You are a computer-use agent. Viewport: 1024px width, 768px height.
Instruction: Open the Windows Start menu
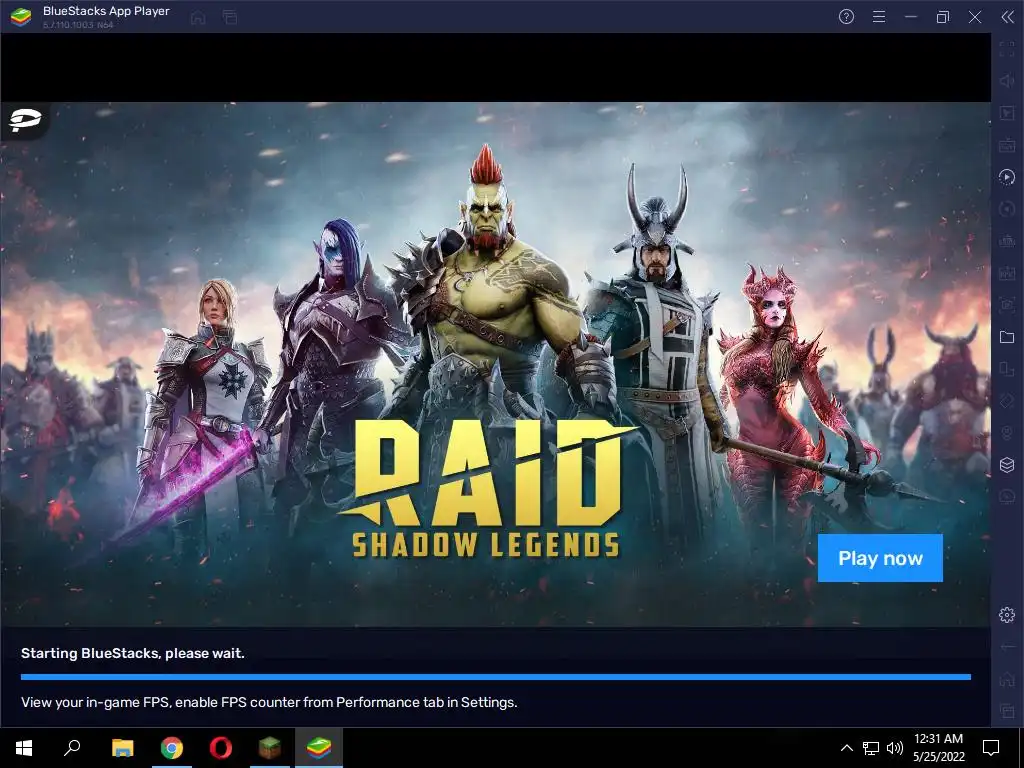(24, 748)
